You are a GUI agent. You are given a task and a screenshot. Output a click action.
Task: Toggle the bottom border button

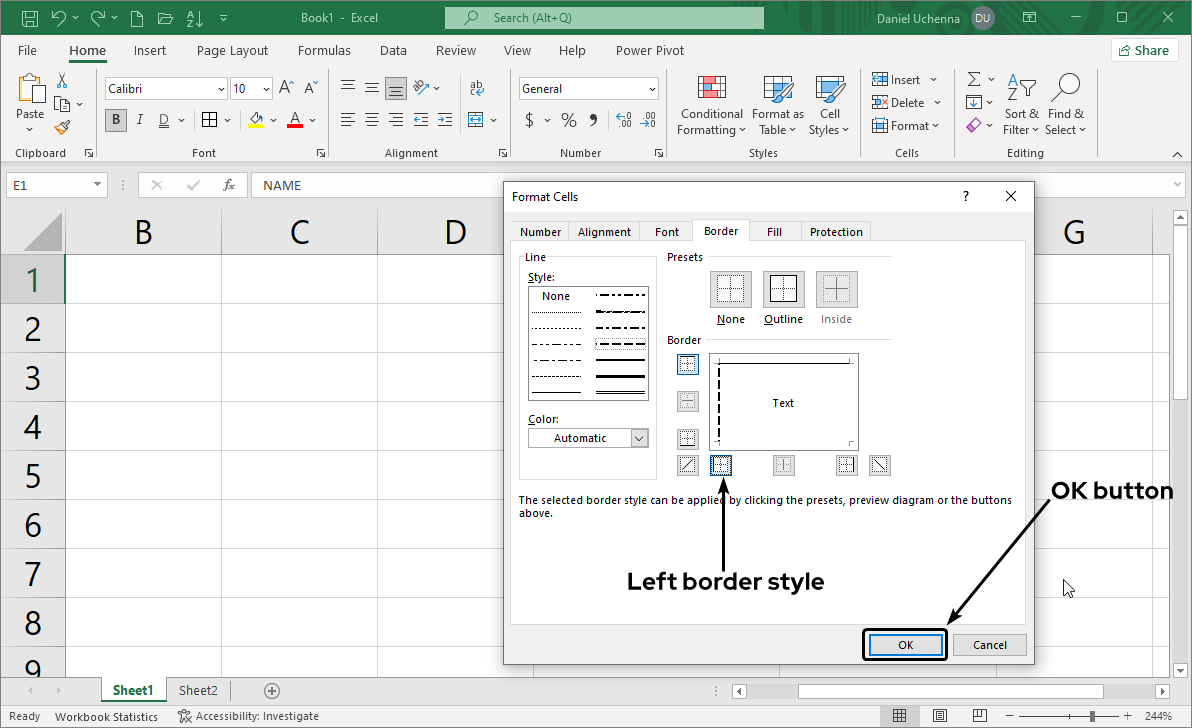tap(687, 439)
